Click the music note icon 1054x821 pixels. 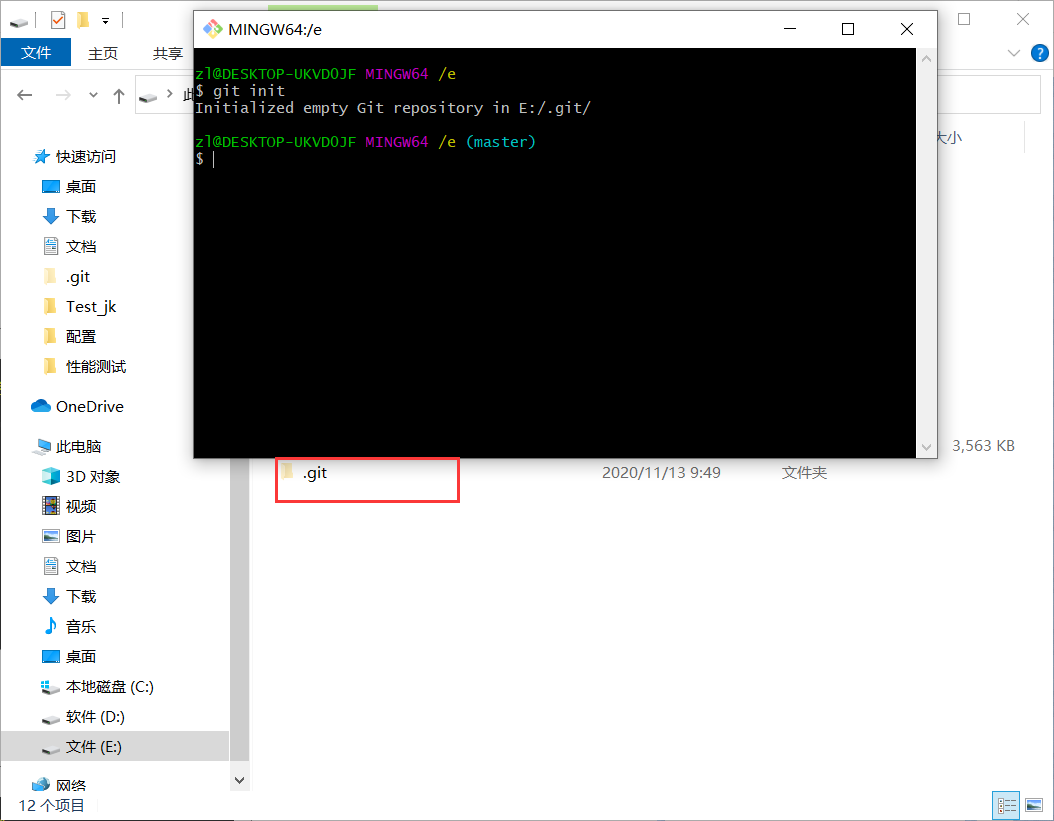pyautogui.click(x=50, y=626)
